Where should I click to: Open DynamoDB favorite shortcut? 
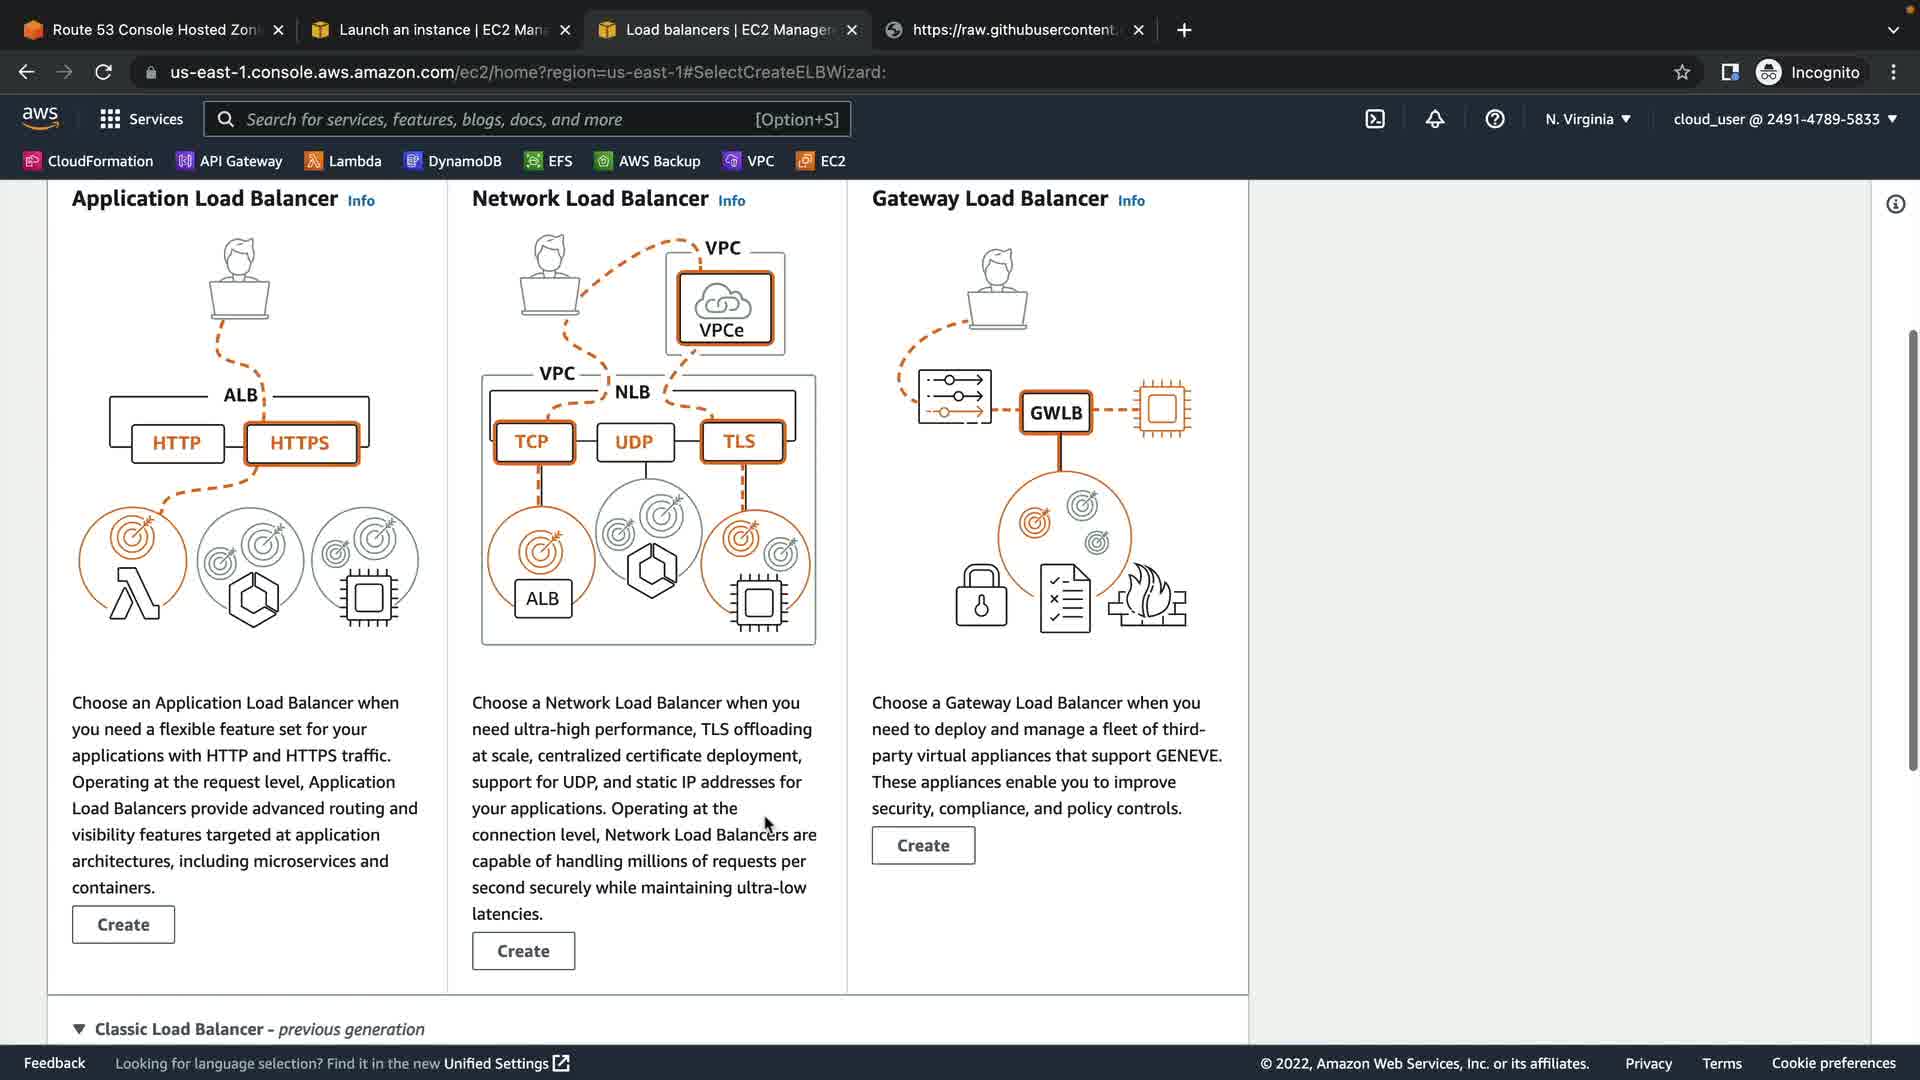click(x=453, y=161)
